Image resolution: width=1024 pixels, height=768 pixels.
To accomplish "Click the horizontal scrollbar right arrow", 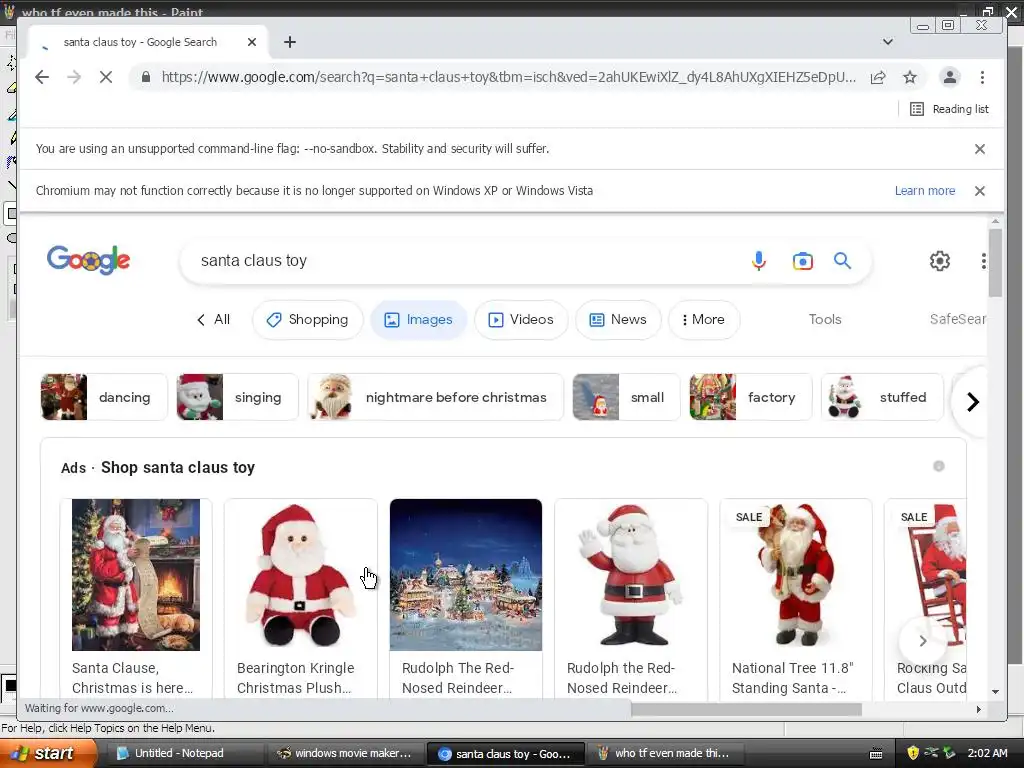I will 978,709.
